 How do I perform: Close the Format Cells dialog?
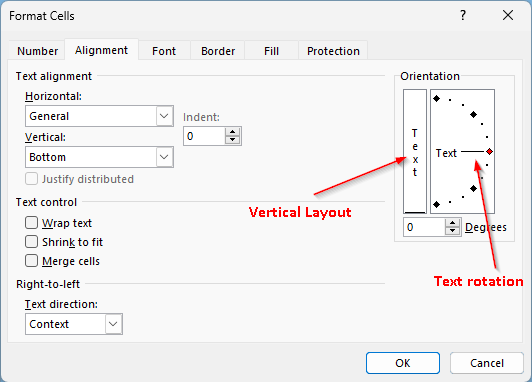tap(508, 15)
